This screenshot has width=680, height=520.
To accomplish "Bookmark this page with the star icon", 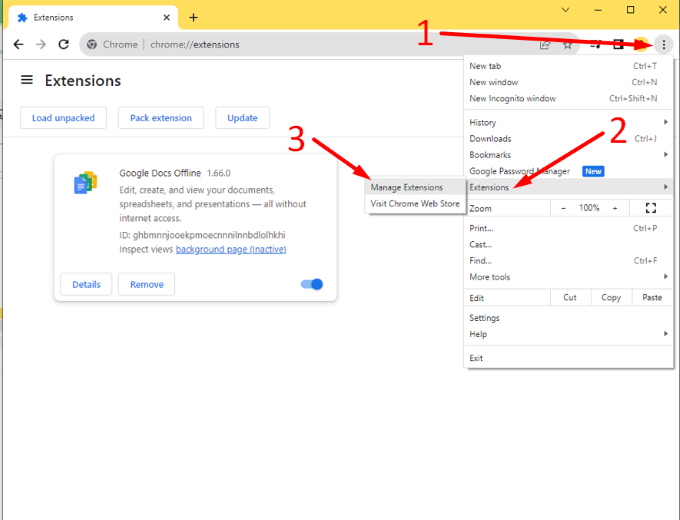I will click(x=567, y=45).
